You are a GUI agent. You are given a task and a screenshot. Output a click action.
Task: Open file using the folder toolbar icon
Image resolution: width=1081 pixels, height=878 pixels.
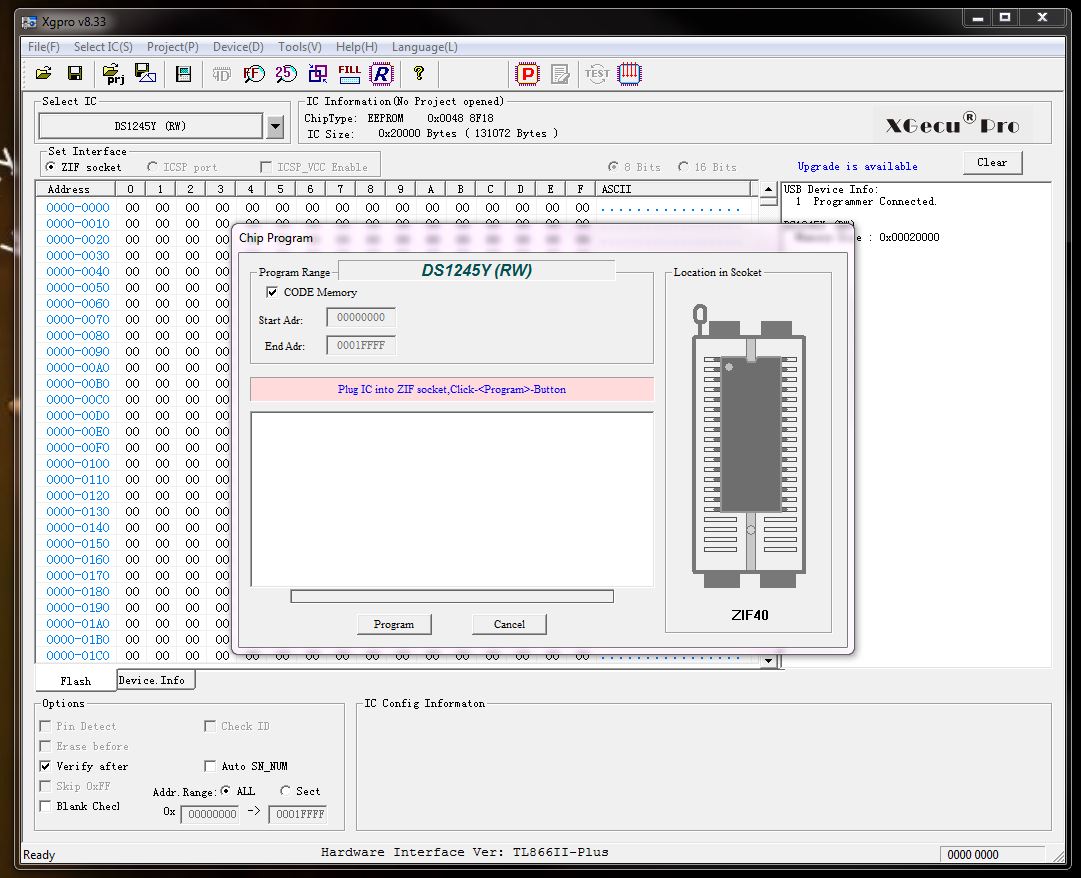pyautogui.click(x=43, y=73)
